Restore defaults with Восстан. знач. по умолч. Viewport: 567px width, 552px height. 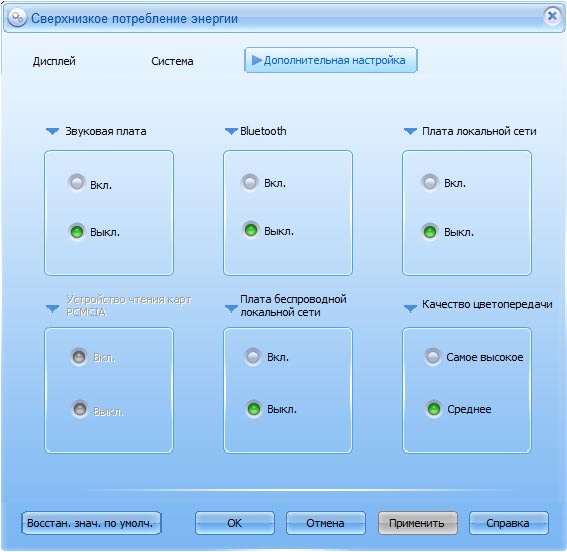(x=91, y=523)
